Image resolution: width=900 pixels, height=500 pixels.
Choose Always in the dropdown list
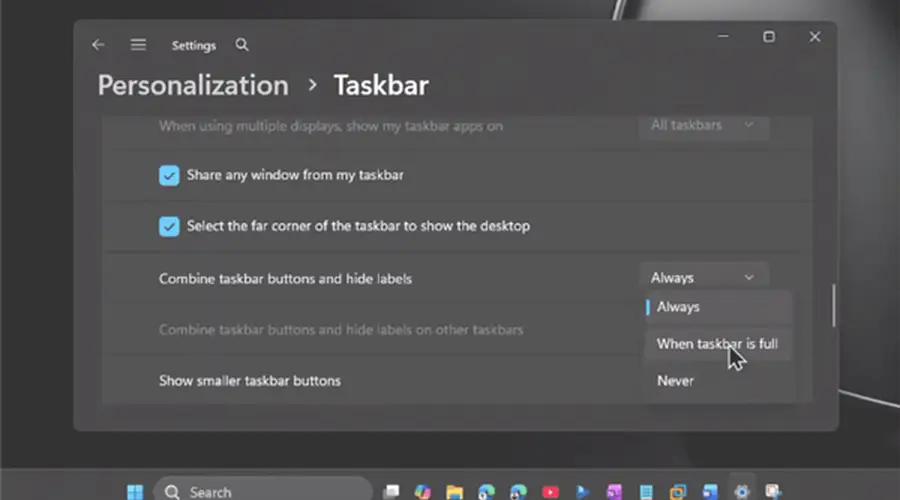tap(718, 307)
